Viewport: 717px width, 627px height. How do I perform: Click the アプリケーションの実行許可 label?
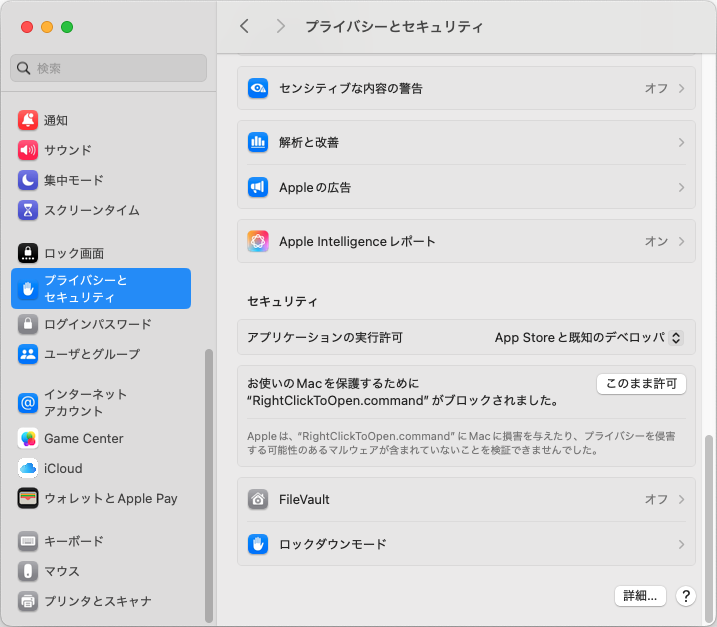pos(325,338)
